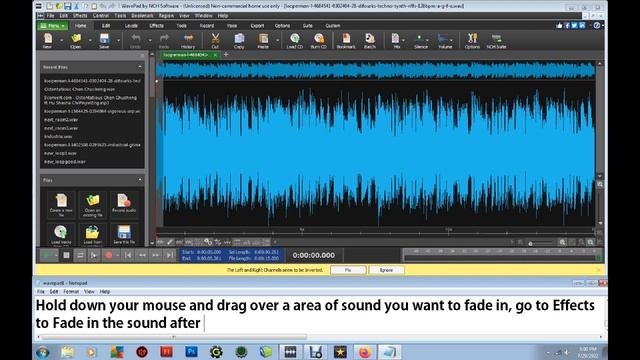Image resolution: width=640 pixels, height=360 pixels.
Task: Open the New button dropdown arrow
Action: (x=61, y=40)
